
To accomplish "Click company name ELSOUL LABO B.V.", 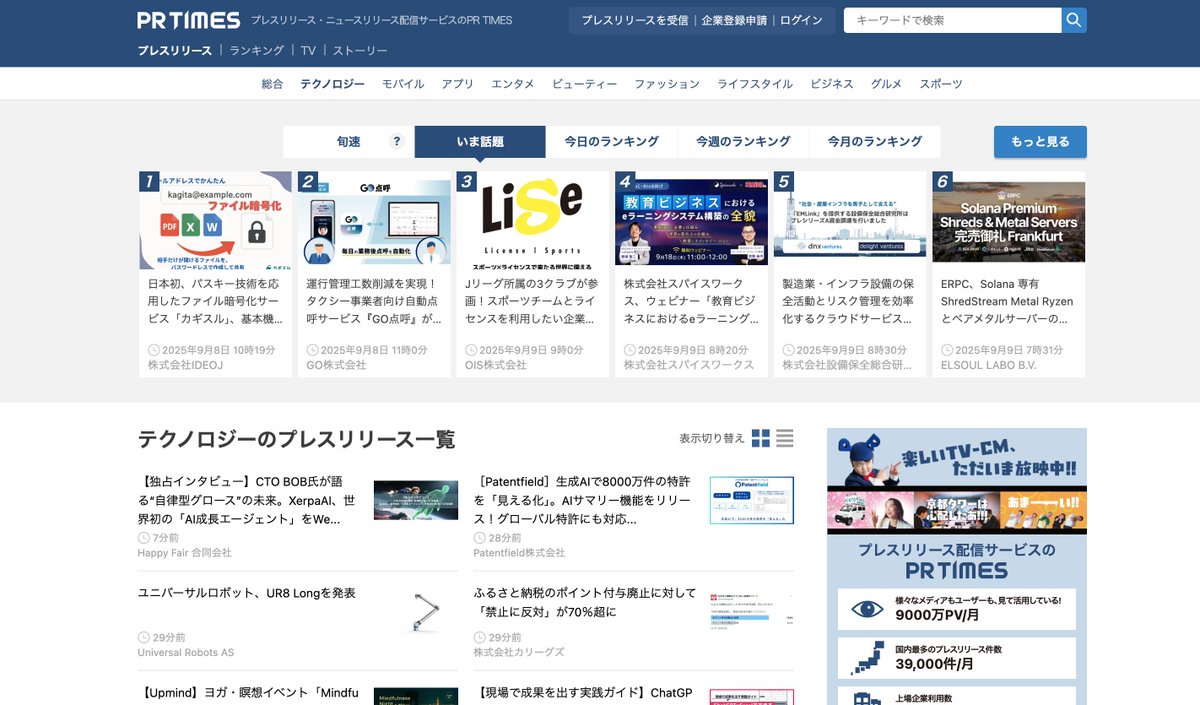I will [989, 365].
